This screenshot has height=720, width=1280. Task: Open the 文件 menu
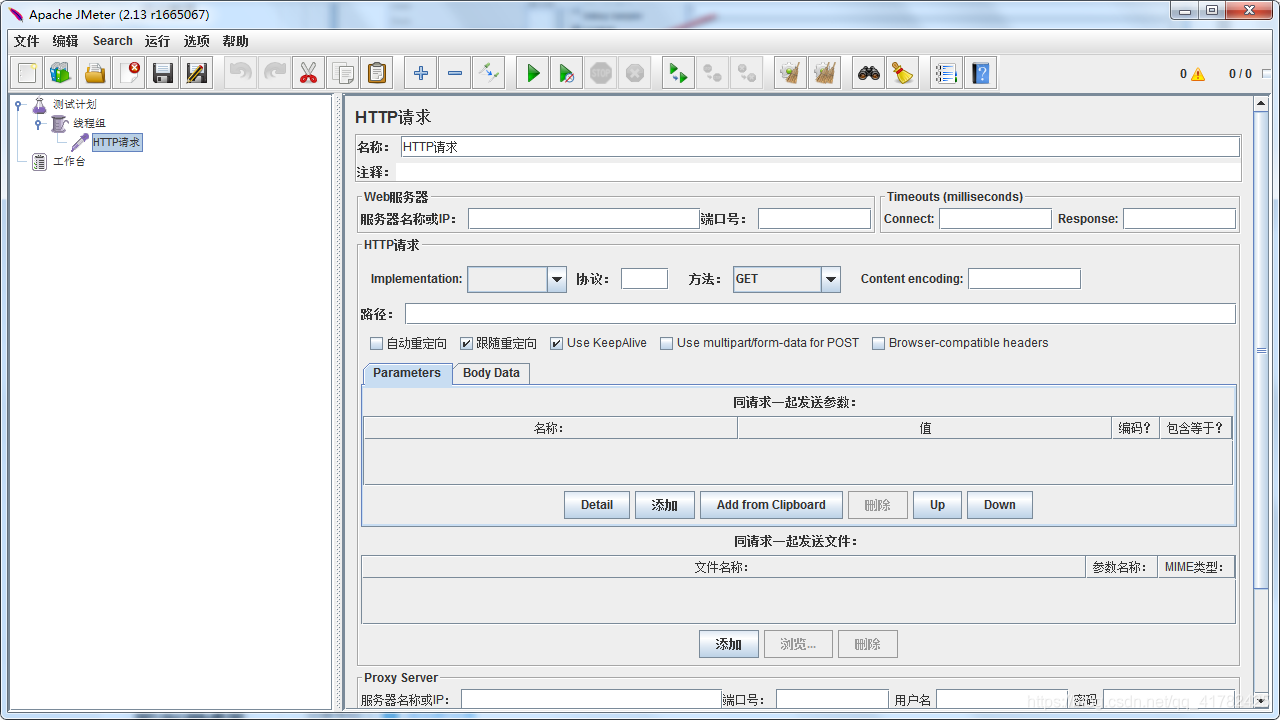pos(26,41)
